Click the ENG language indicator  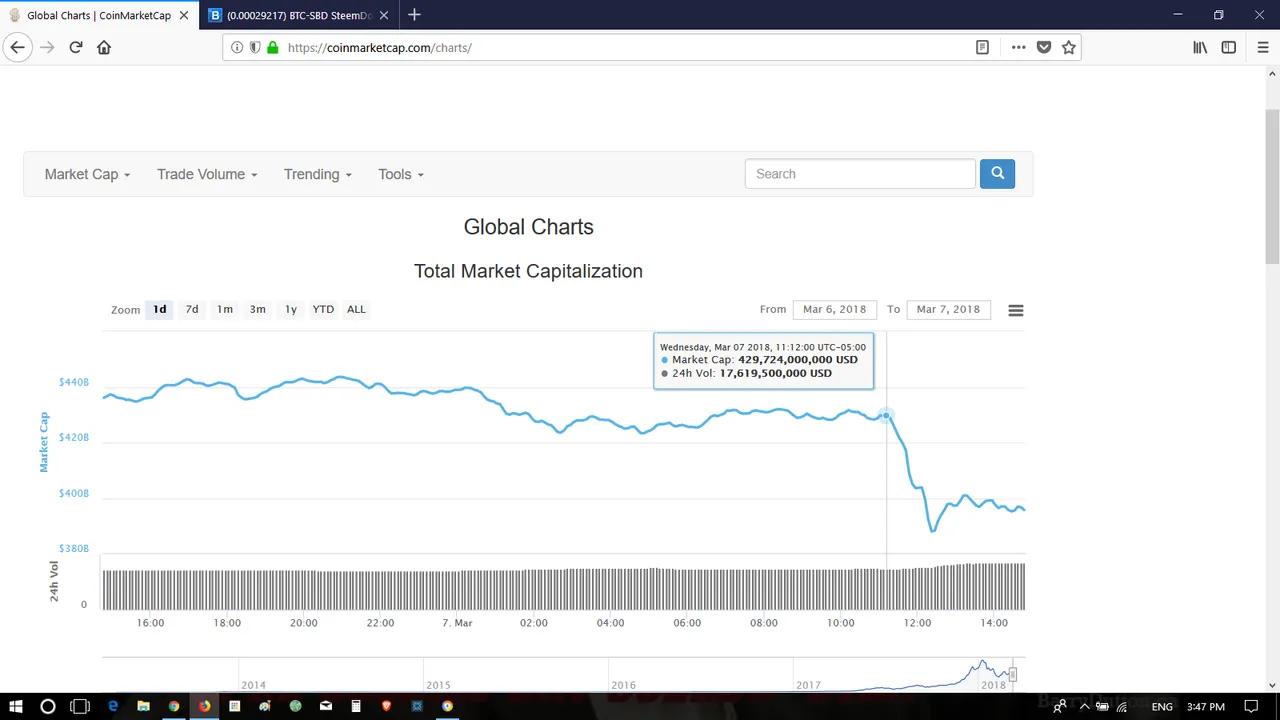click(1162, 707)
